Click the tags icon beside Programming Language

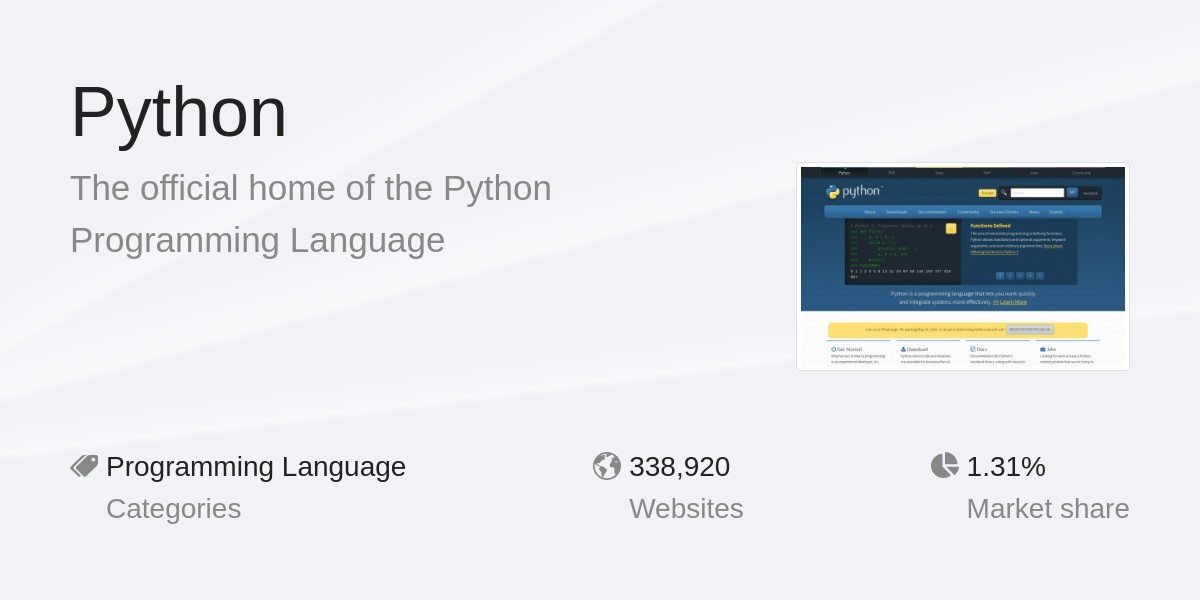[x=84, y=466]
